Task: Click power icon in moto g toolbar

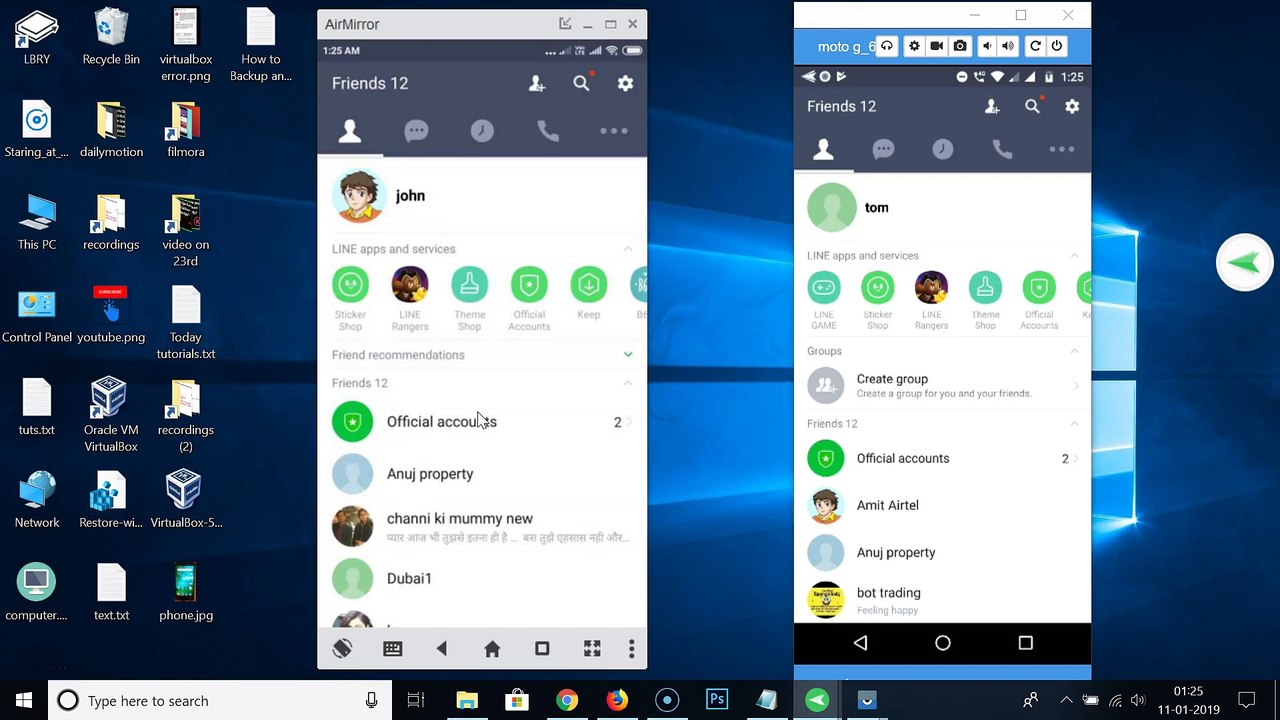Action: coord(1056,46)
